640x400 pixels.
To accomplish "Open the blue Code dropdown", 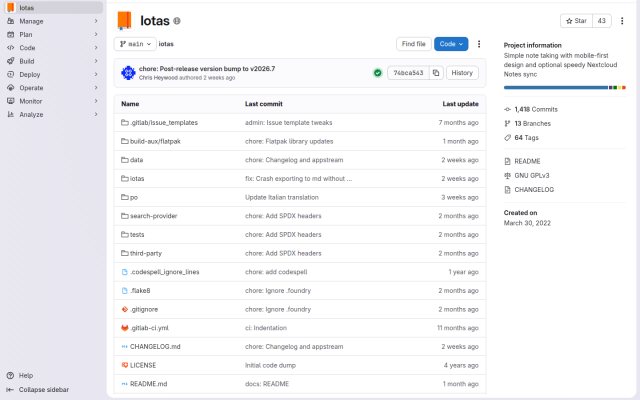I will pyautogui.click(x=451, y=44).
